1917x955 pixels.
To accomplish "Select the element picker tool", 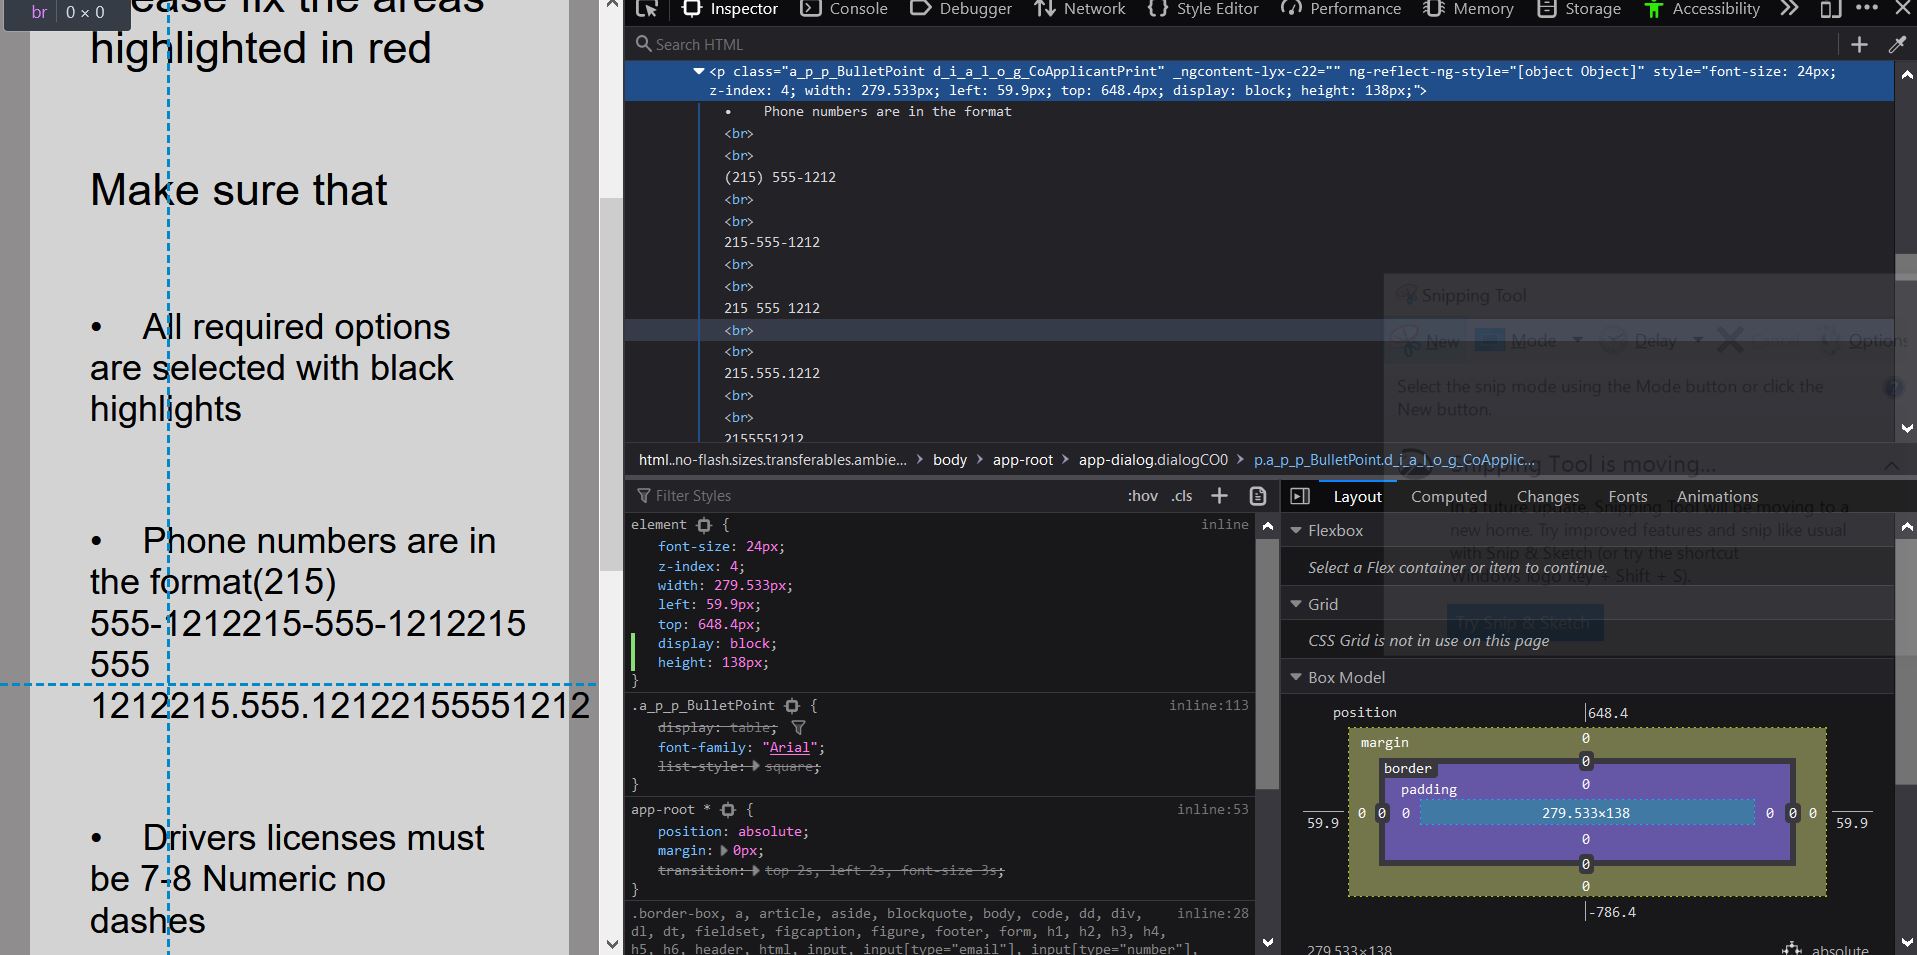I will point(646,8).
